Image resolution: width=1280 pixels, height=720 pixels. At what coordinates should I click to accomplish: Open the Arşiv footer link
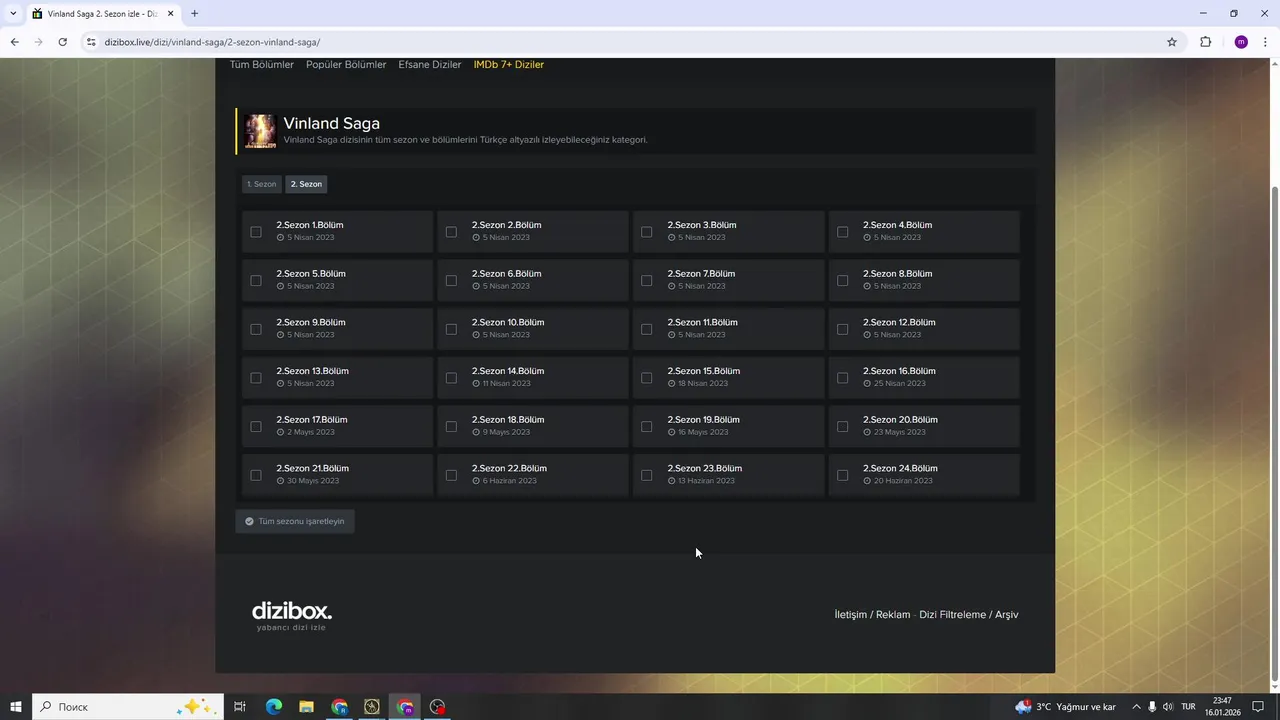[1007, 615]
